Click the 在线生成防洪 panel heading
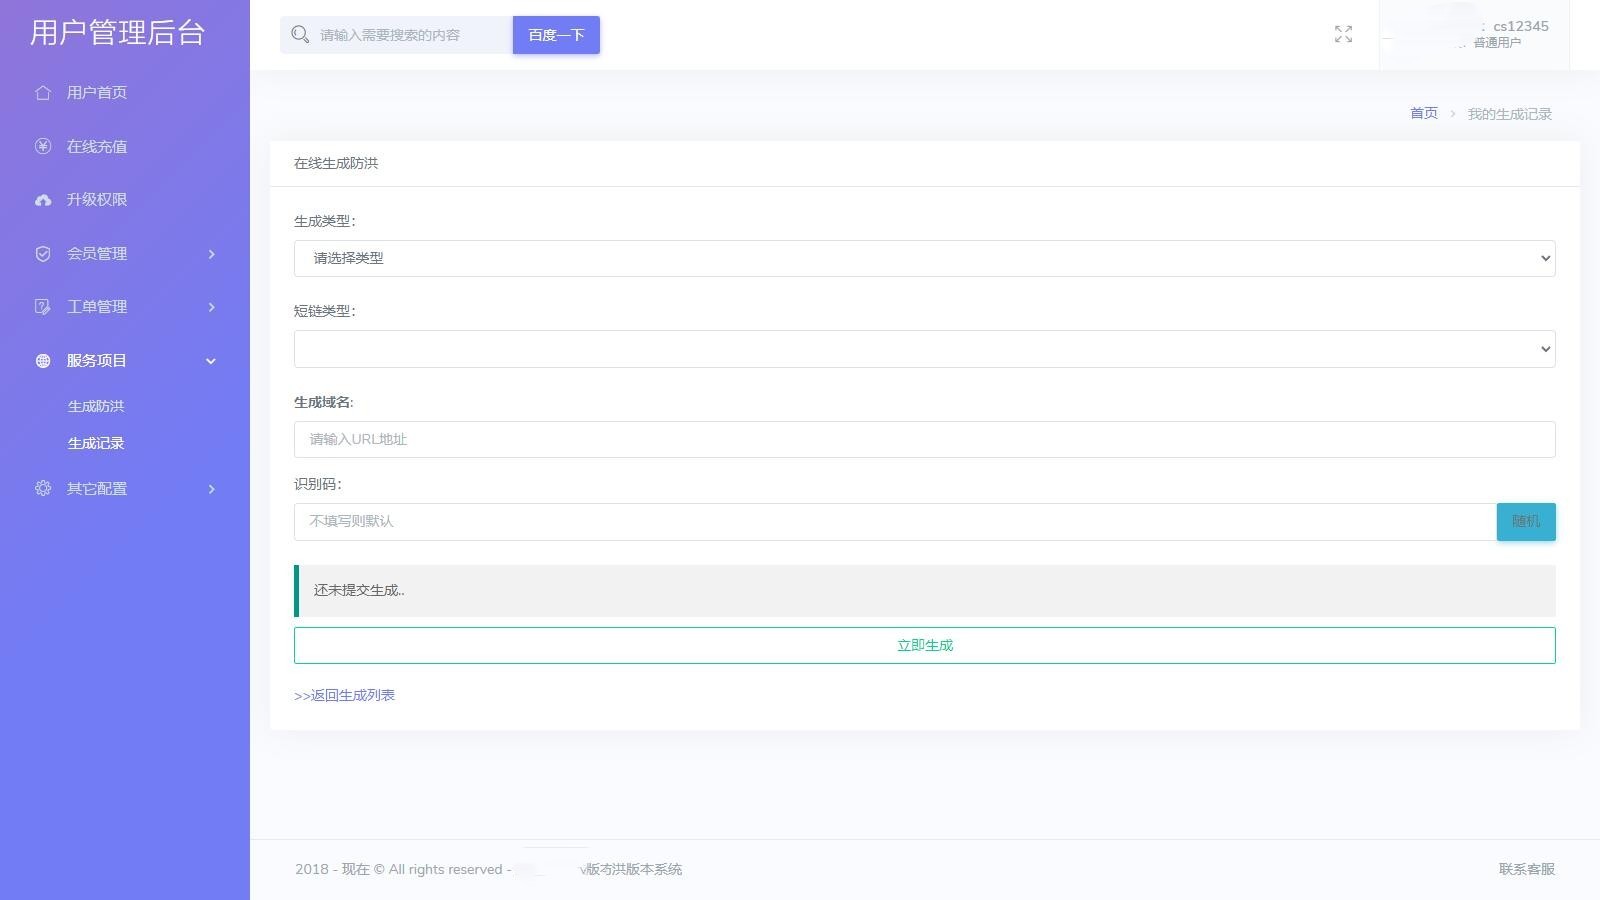Screen dimensions: 1600x900 [x=336, y=163]
